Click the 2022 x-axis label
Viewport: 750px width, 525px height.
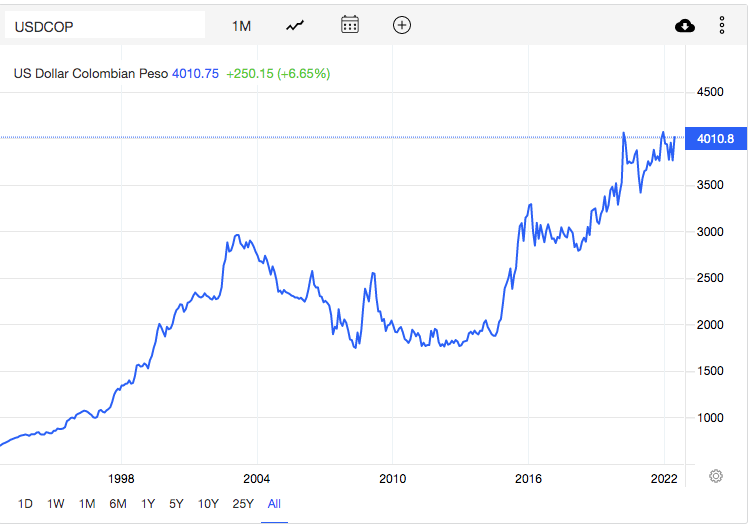[664, 479]
